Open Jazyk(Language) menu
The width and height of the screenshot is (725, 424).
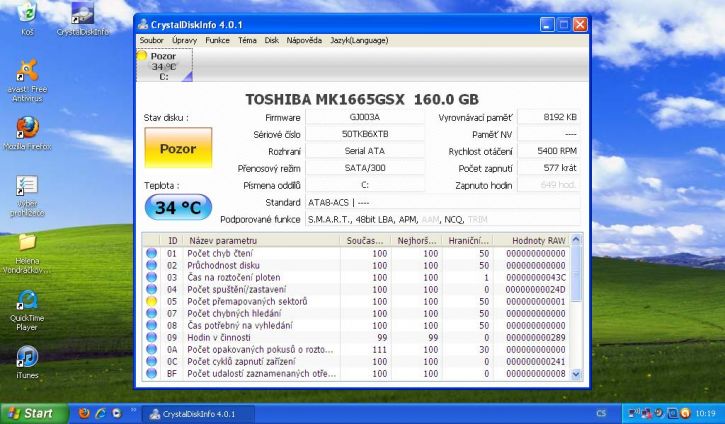point(359,40)
